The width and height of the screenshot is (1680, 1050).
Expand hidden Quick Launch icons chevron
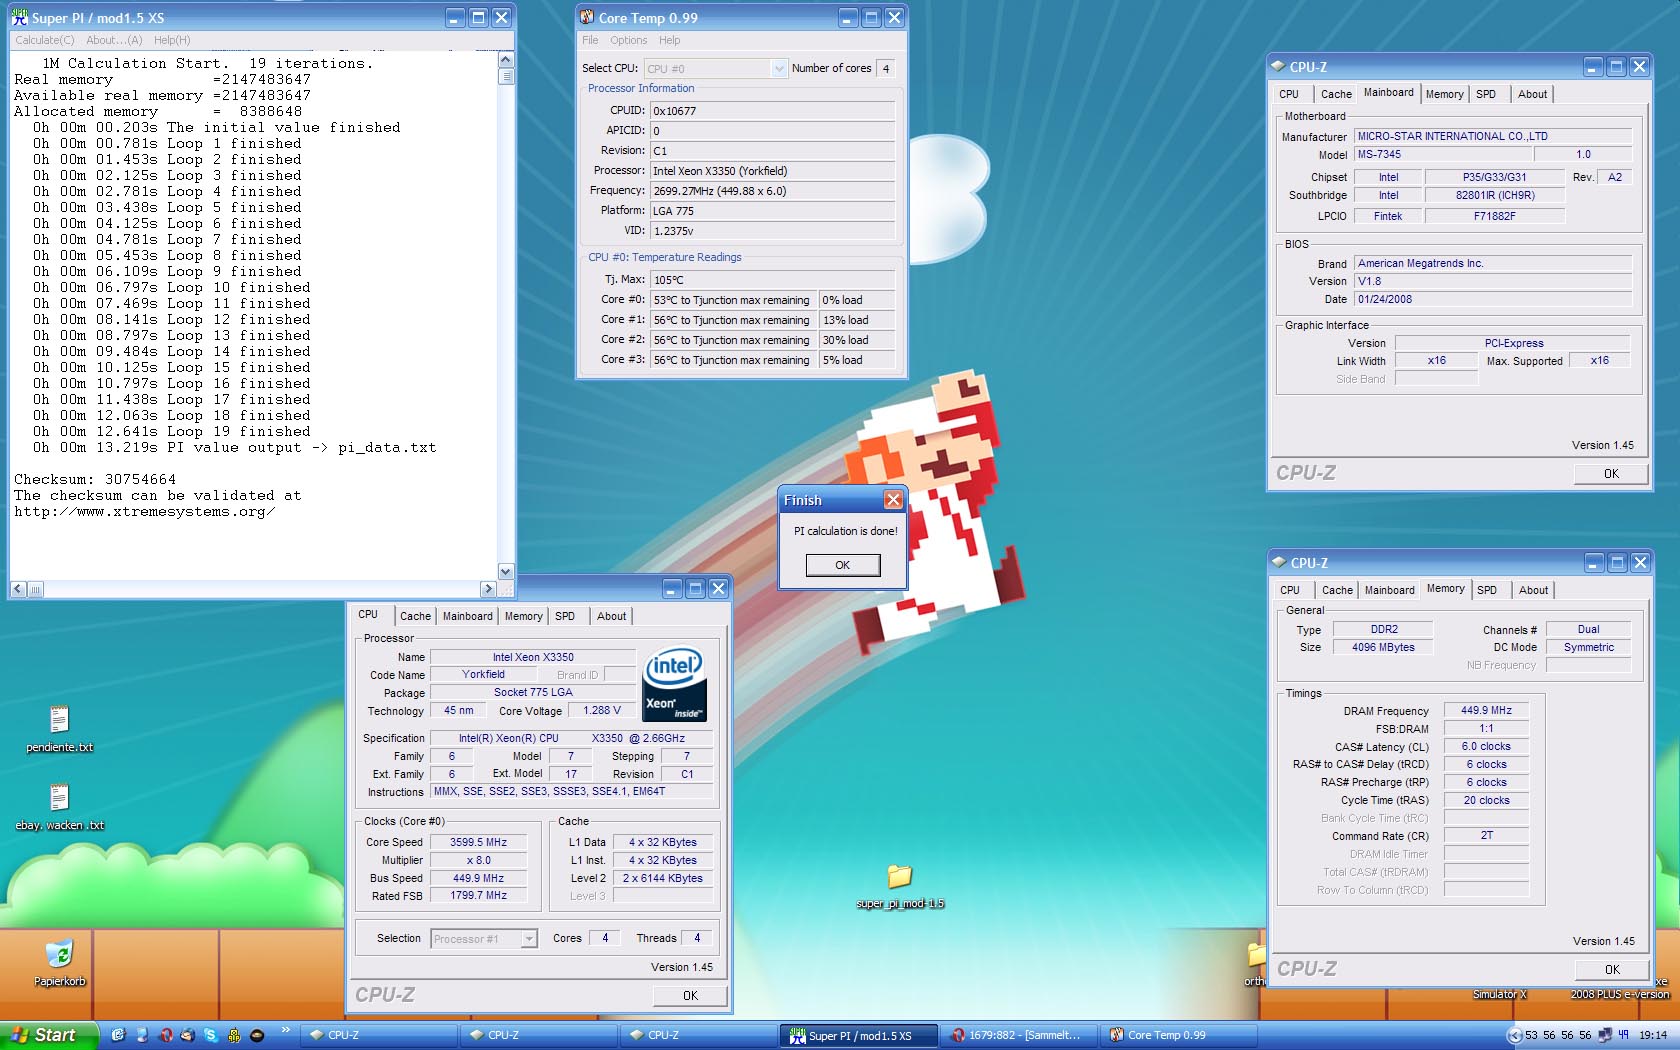(x=285, y=1030)
